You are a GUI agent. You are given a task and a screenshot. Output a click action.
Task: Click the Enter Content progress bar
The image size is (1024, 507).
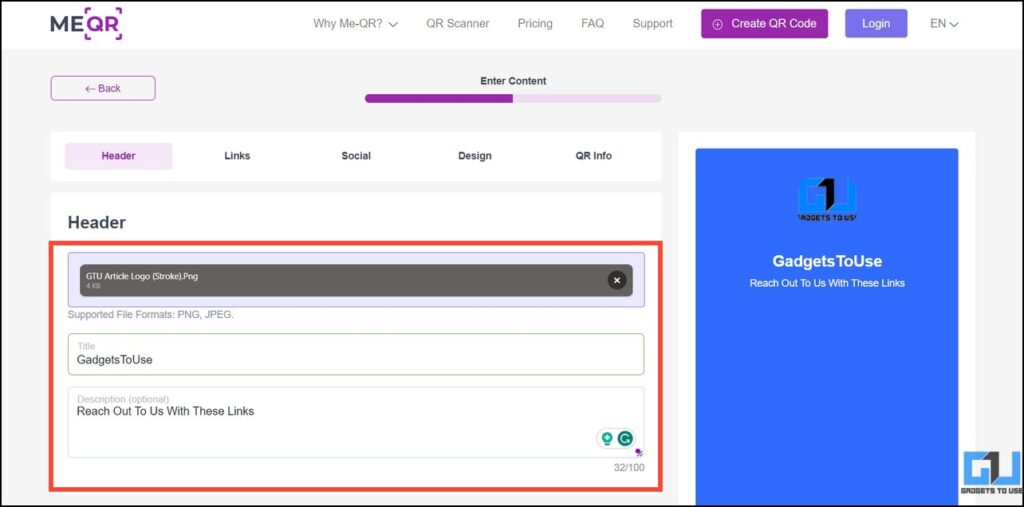512,98
